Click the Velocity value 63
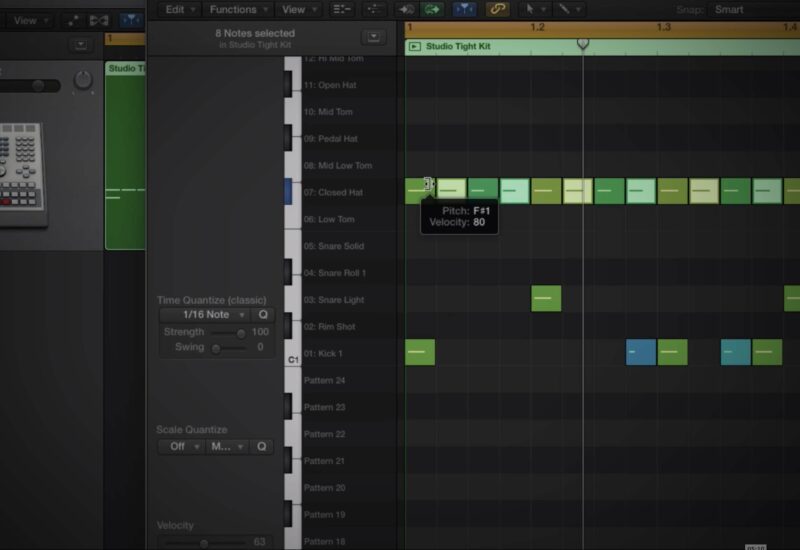The image size is (800, 550). (x=259, y=542)
